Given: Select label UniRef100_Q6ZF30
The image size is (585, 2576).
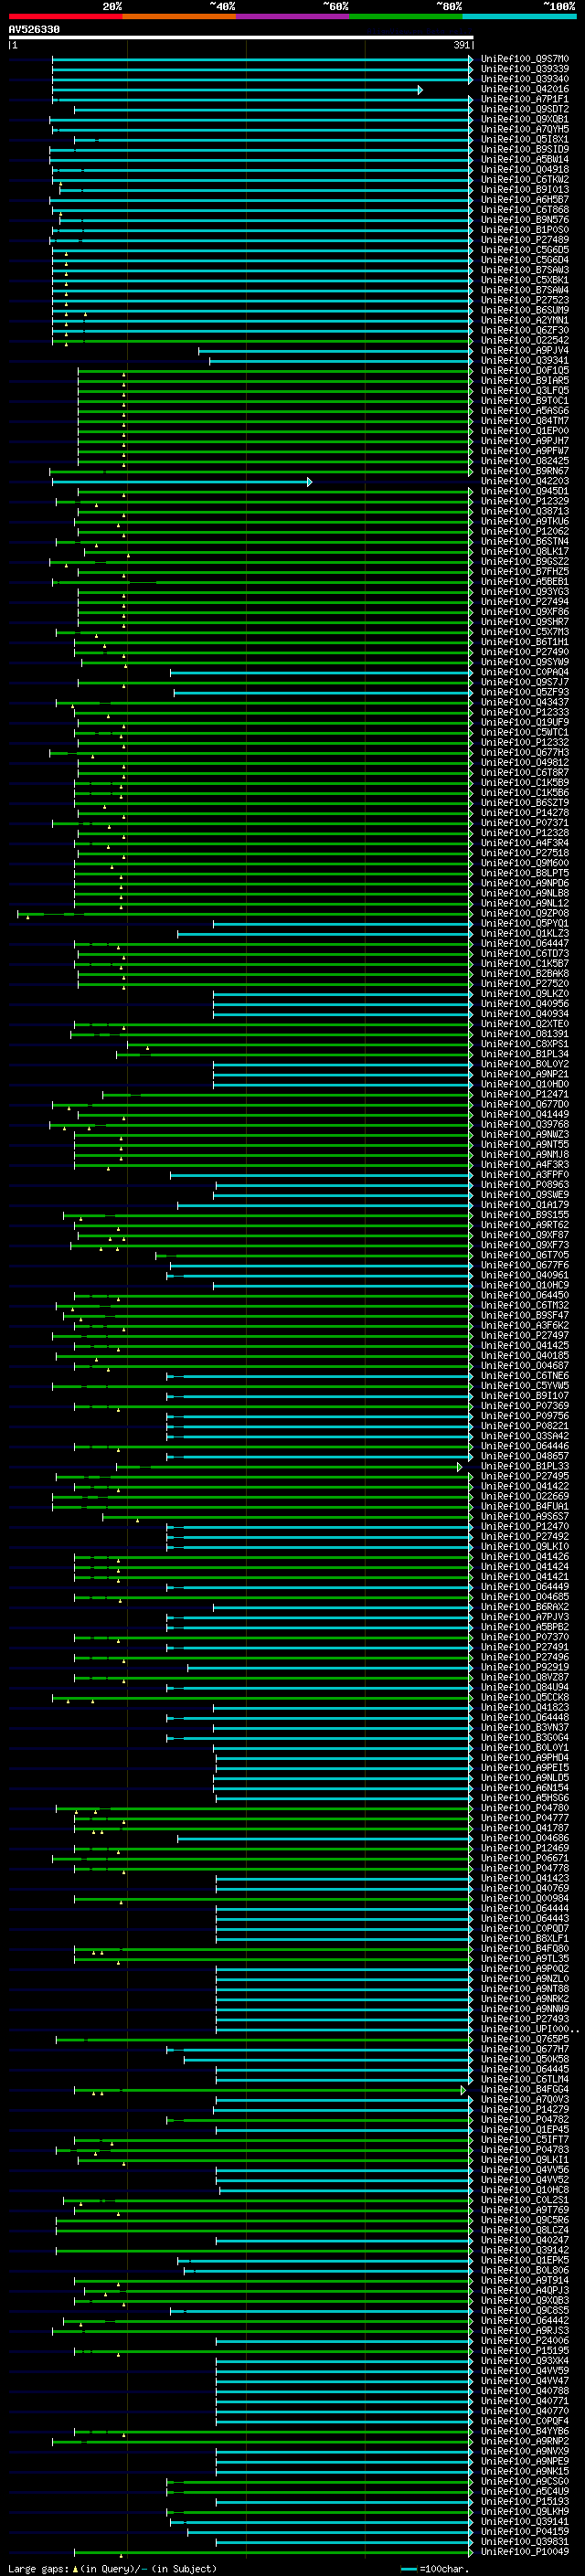Looking at the screenshot, I should [x=525, y=330].
